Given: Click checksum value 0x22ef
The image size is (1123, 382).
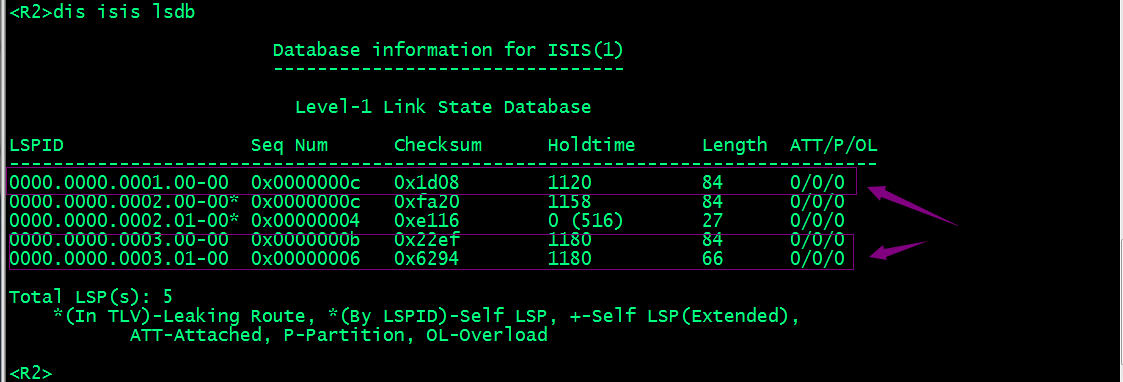Looking at the screenshot, I should (x=427, y=239).
